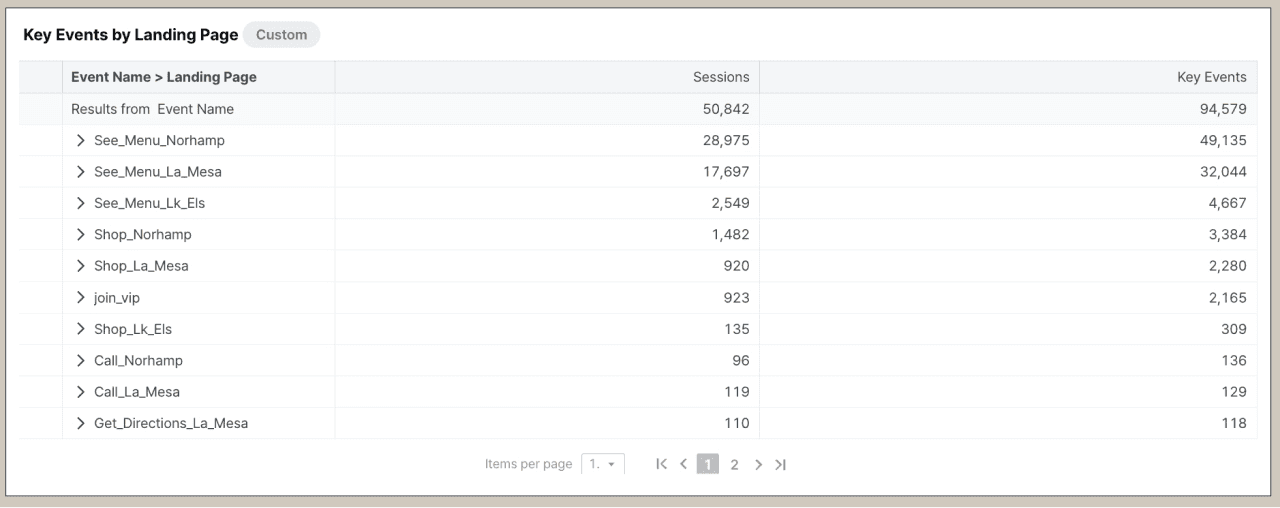Click the Custom badge next to title
Image resolution: width=1280 pixels, height=508 pixels.
click(281, 35)
